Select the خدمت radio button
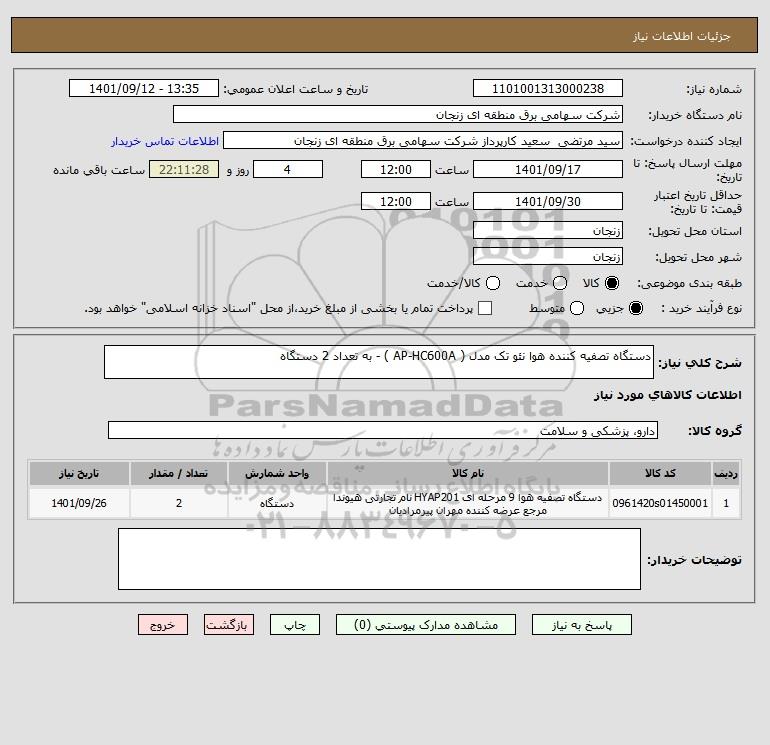 coord(560,283)
